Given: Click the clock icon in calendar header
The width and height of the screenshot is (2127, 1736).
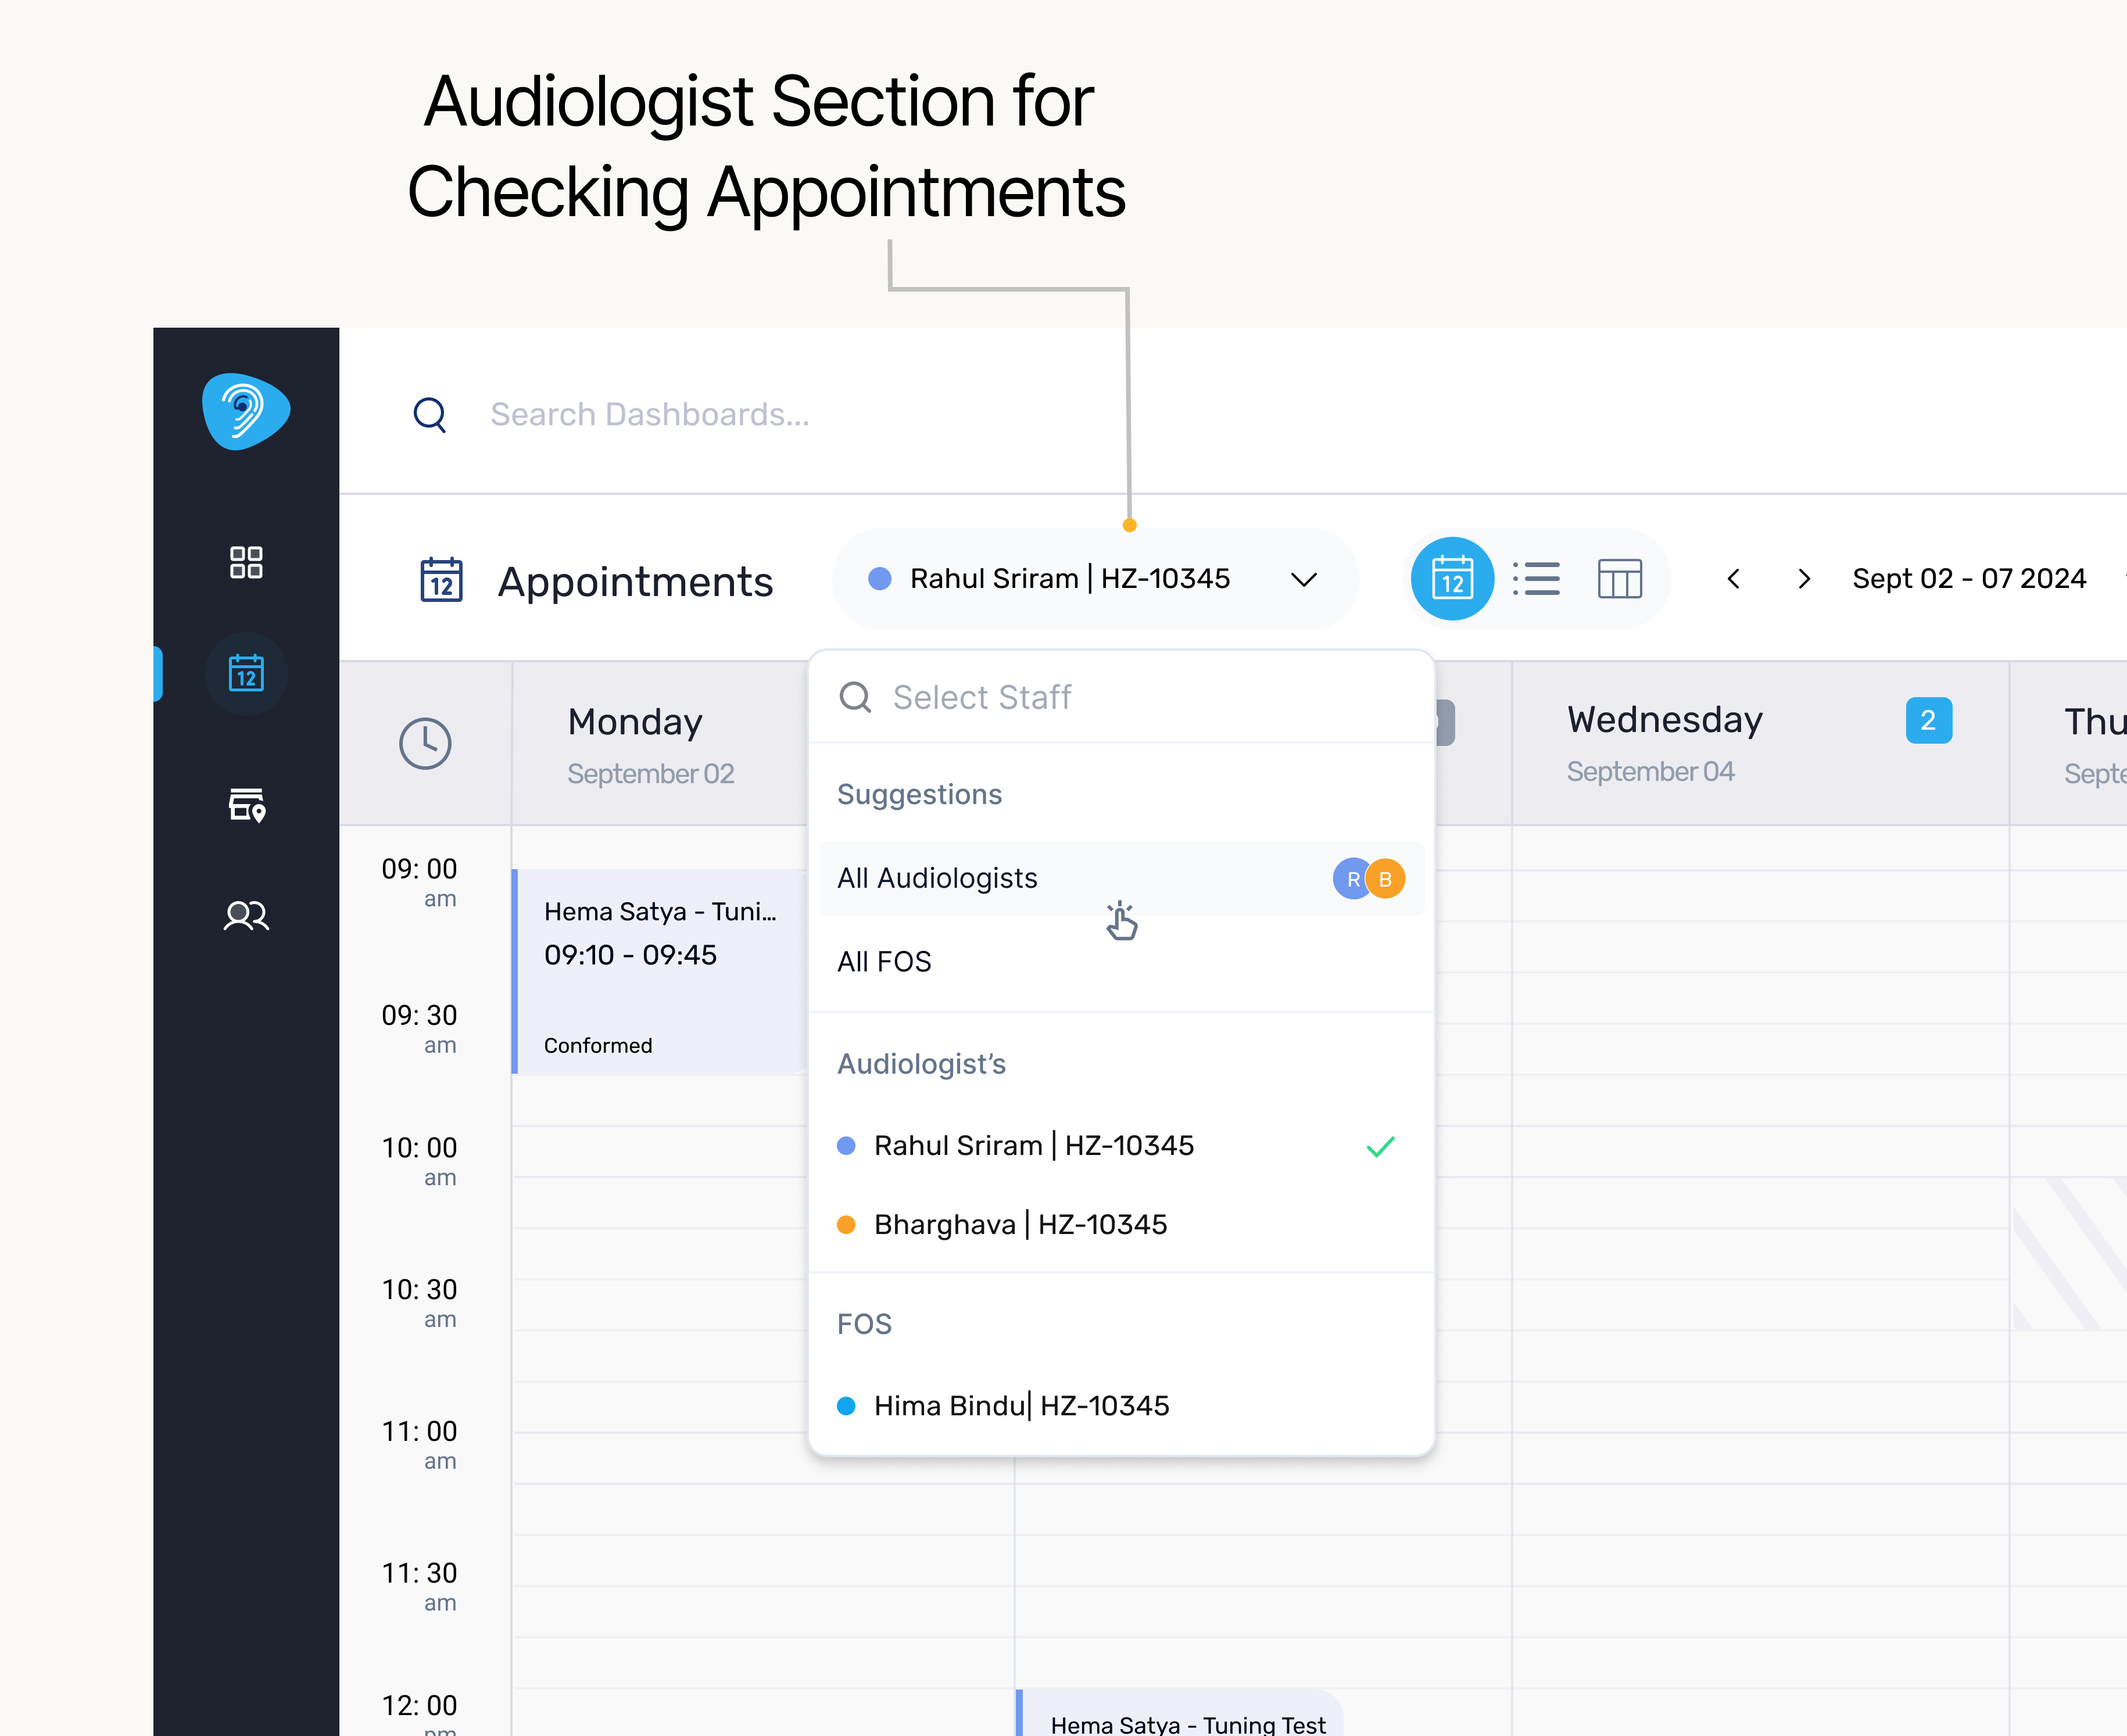Looking at the screenshot, I should pyautogui.click(x=425, y=743).
